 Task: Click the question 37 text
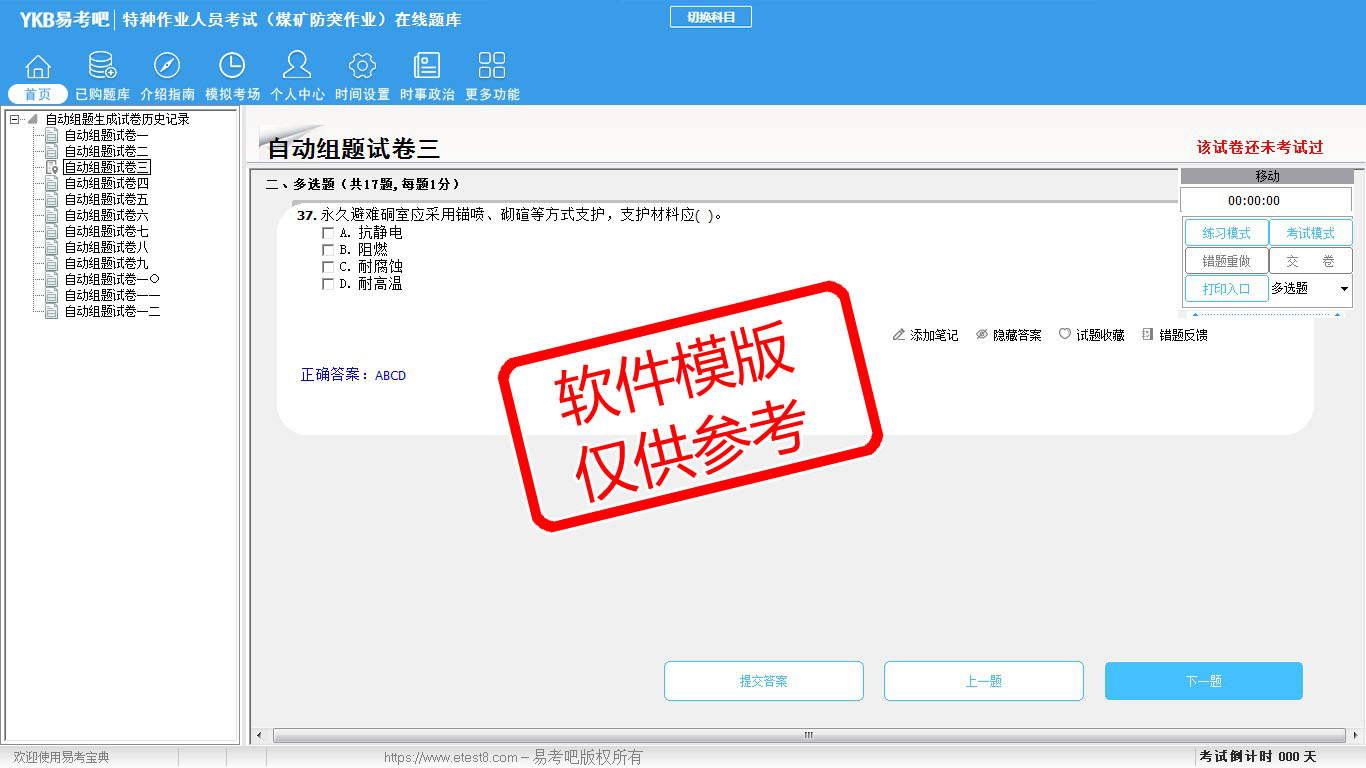coord(510,215)
